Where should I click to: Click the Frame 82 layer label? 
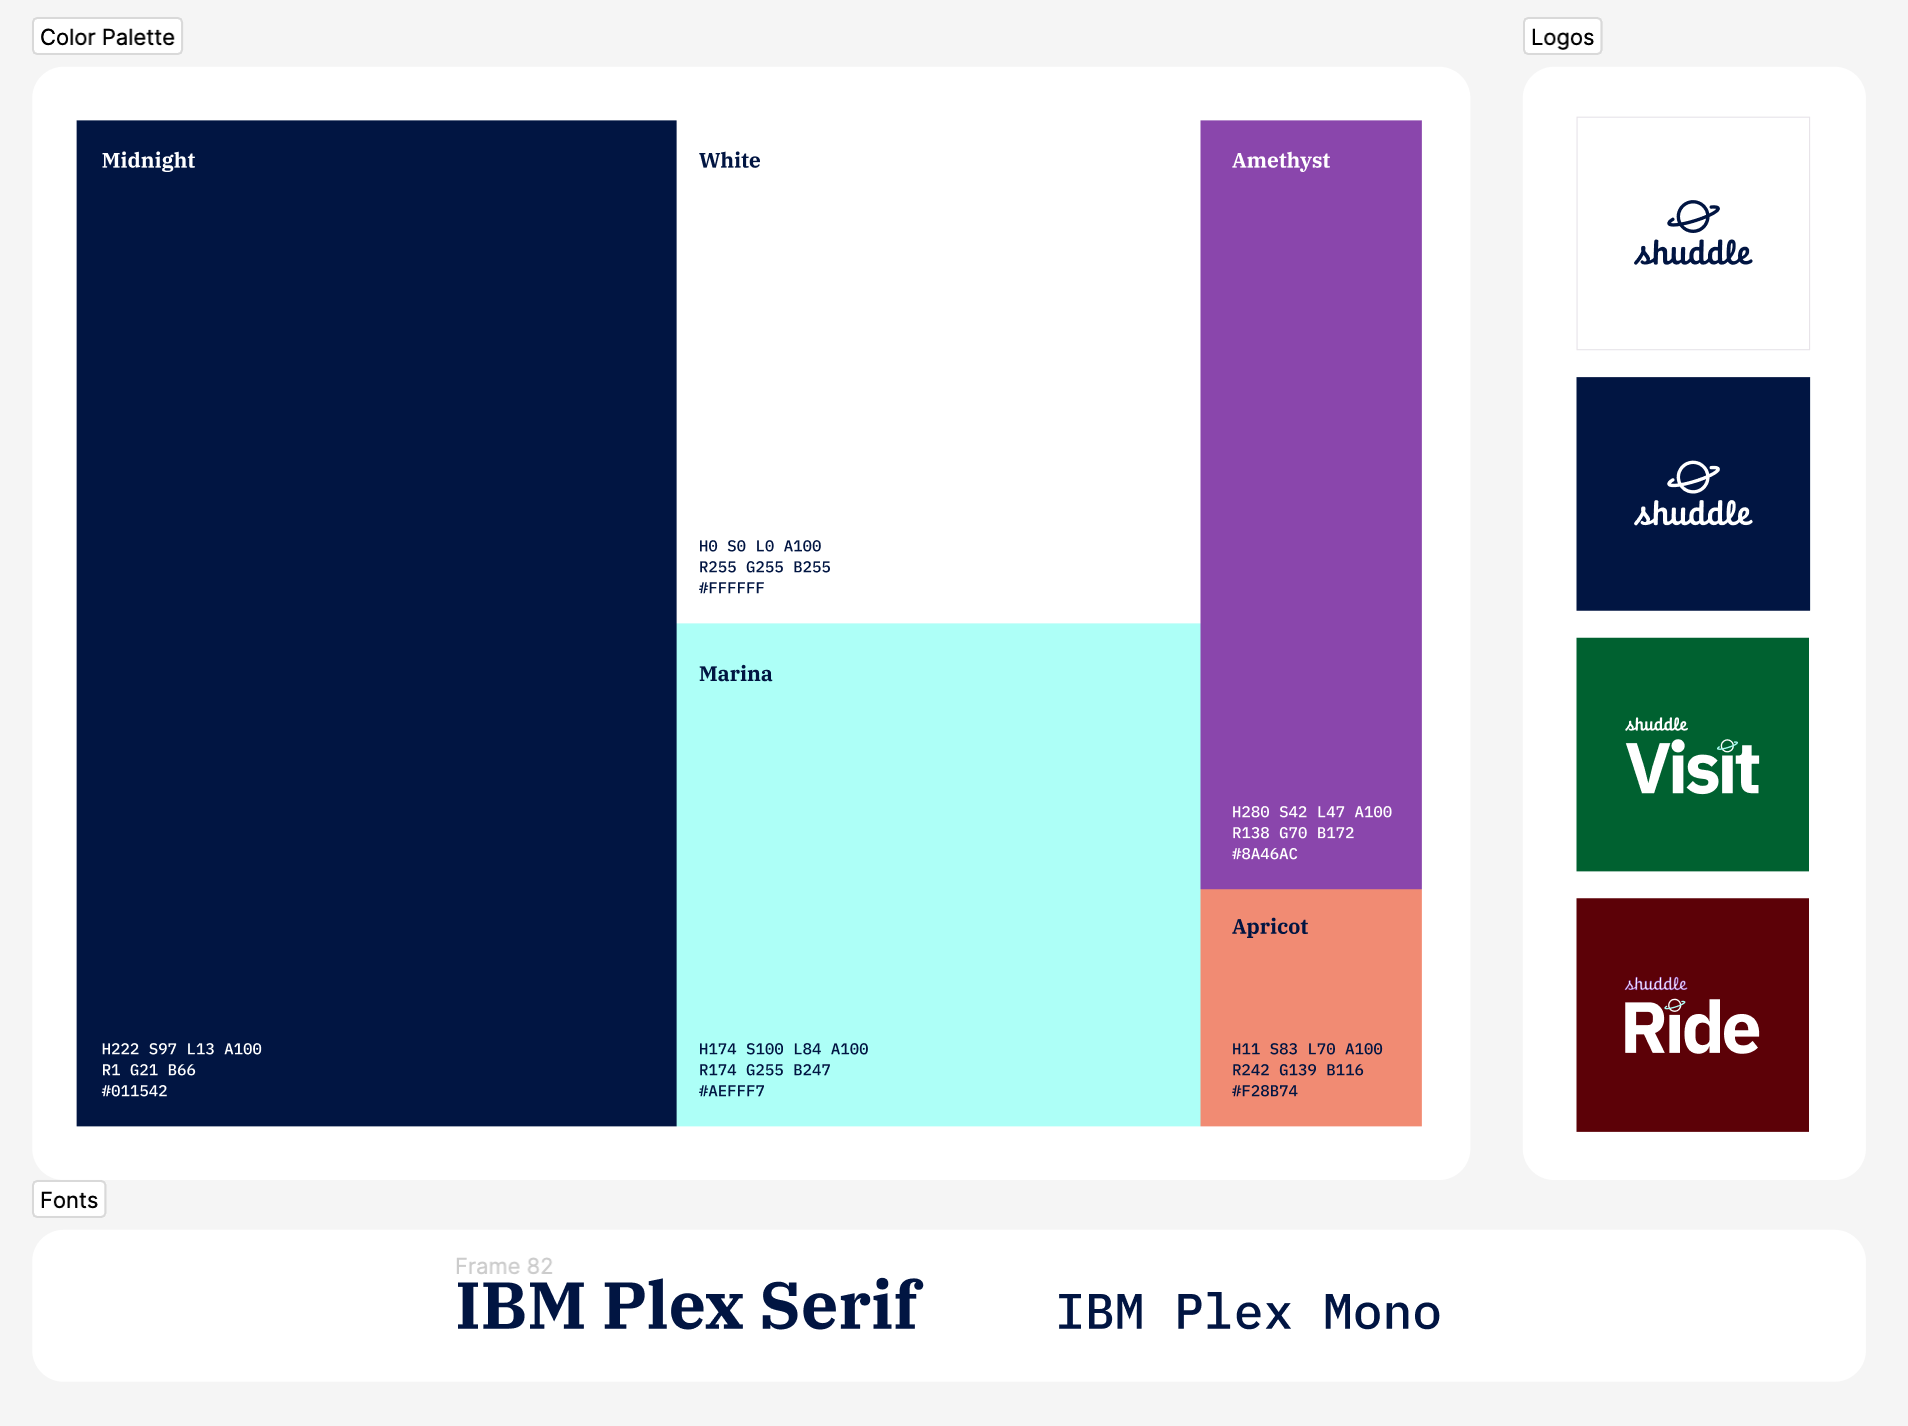click(503, 1265)
